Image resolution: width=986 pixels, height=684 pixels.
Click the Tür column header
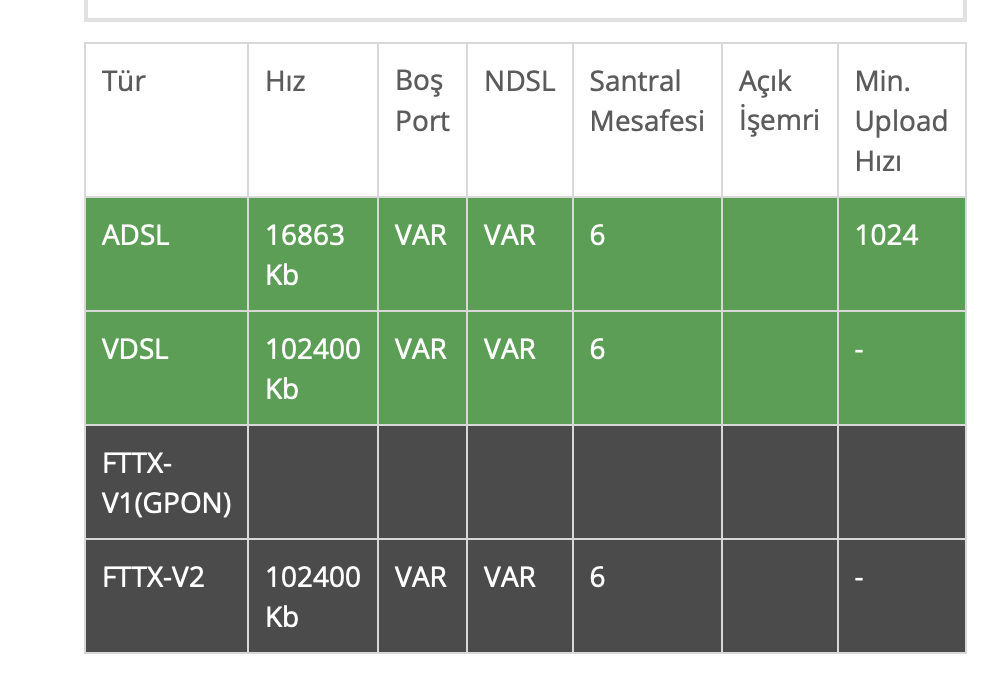coord(124,82)
